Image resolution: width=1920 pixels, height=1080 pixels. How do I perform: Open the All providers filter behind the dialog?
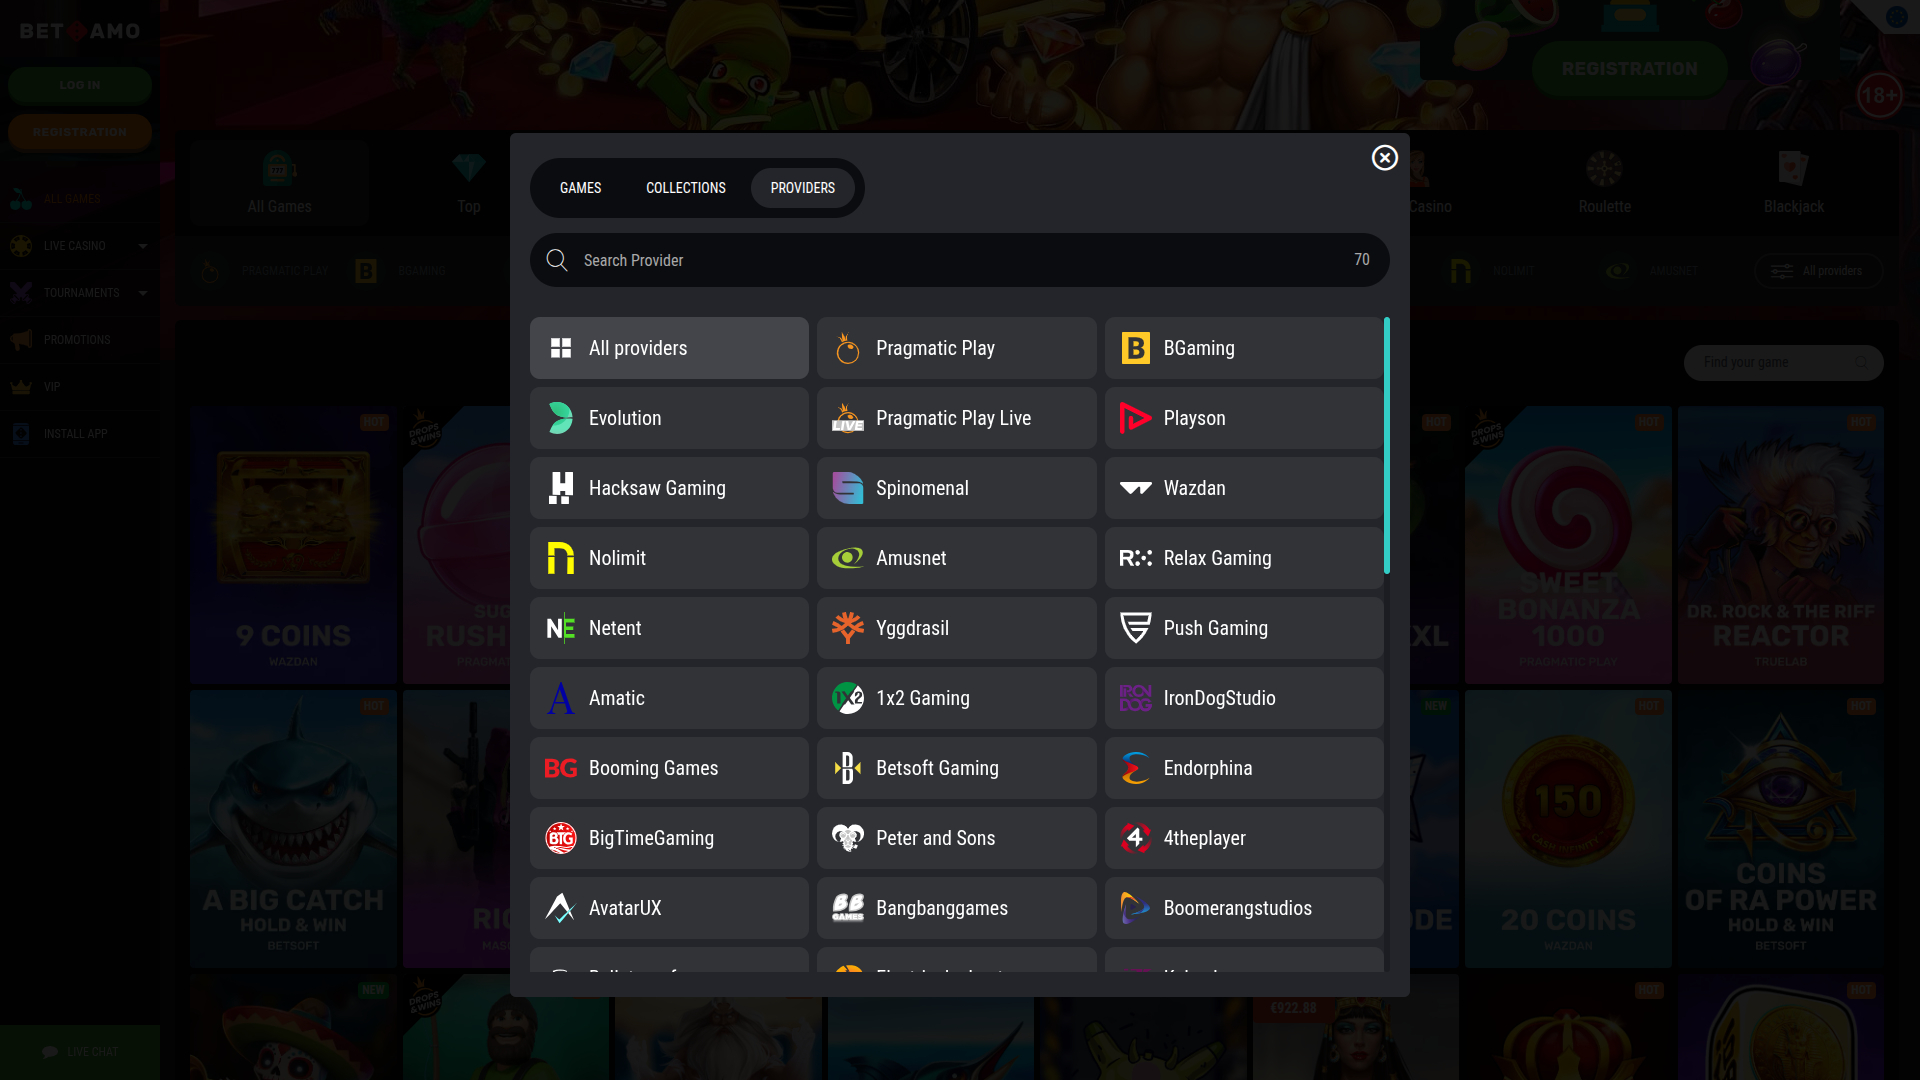[x=1818, y=271]
